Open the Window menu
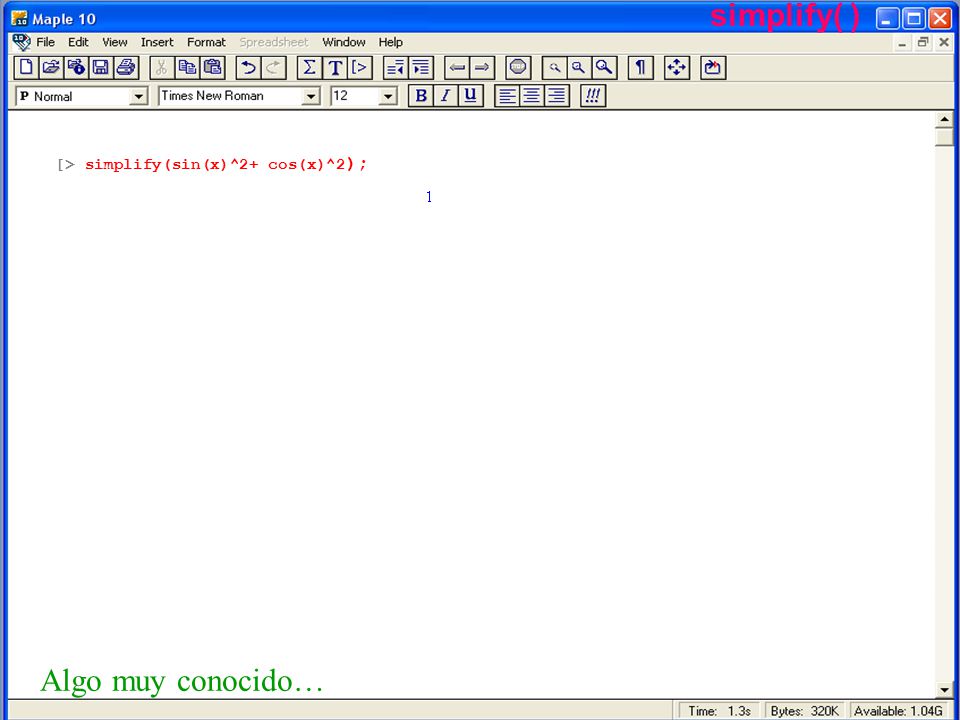The width and height of the screenshot is (960, 720). (x=344, y=42)
